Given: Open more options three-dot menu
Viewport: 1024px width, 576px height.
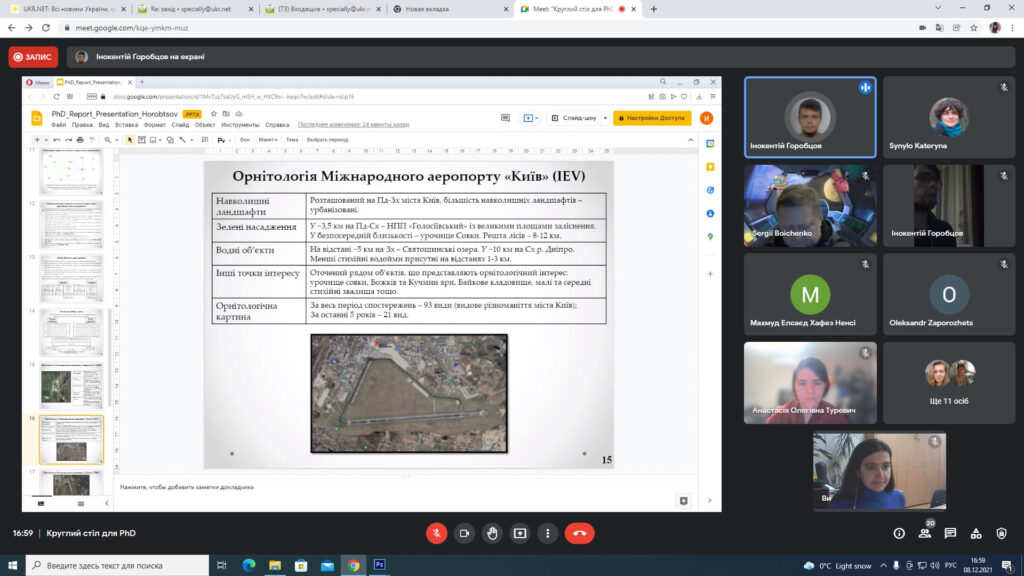Looking at the screenshot, I should tap(548, 533).
